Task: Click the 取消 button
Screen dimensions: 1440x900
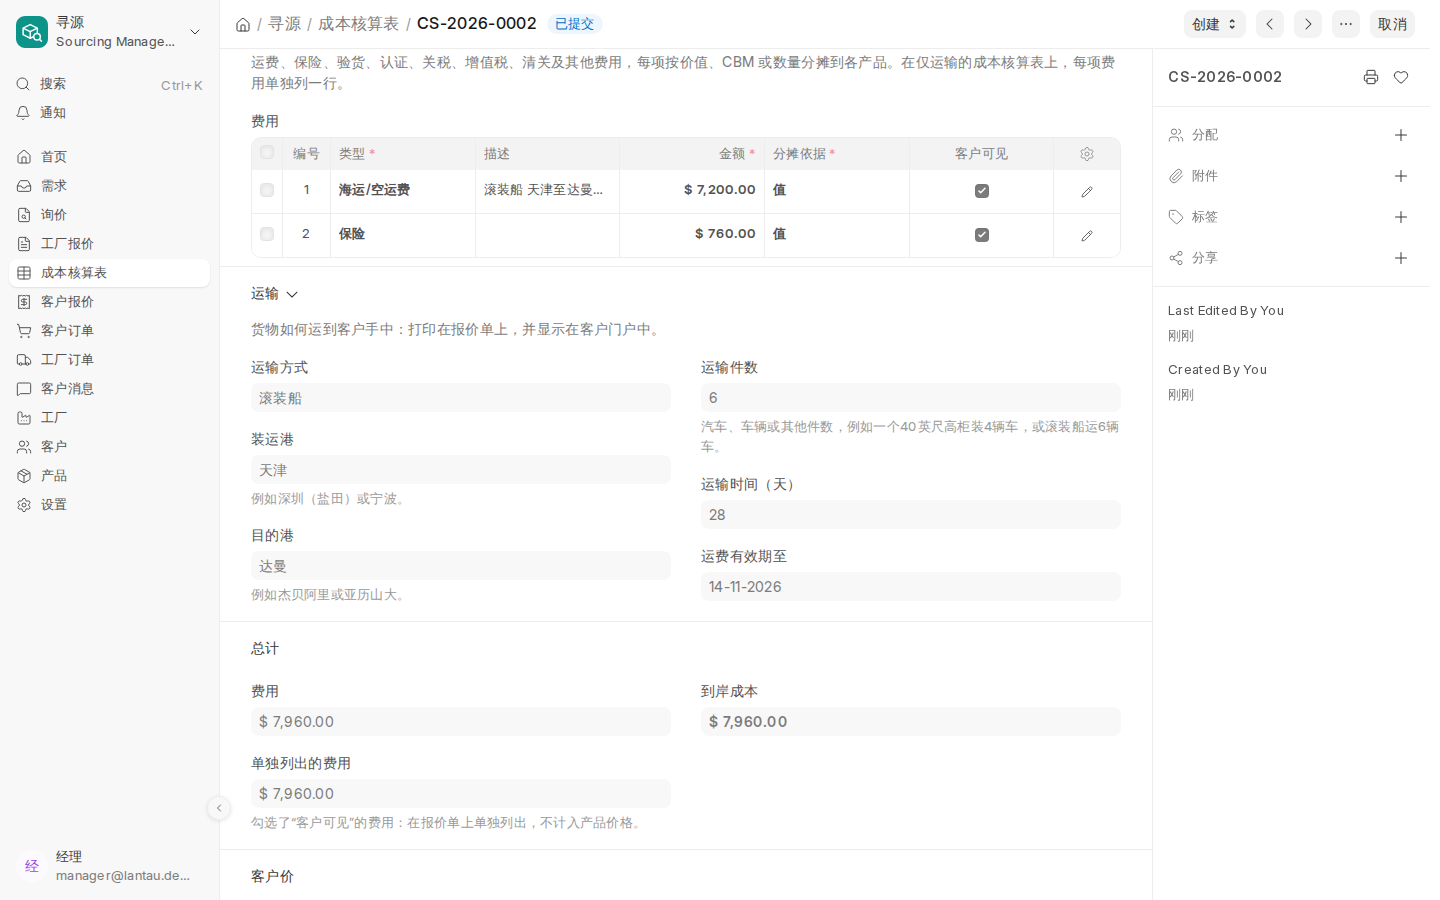Action: pos(1392,24)
